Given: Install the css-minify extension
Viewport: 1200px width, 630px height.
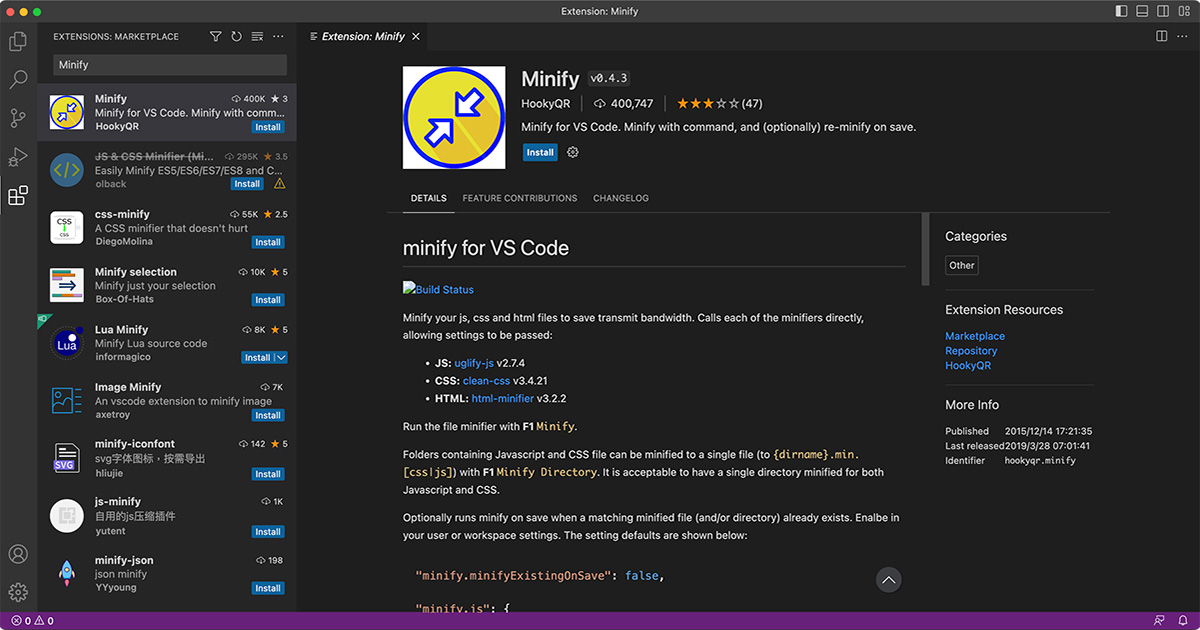Looking at the screenshot, I should [x=268, y=242].
